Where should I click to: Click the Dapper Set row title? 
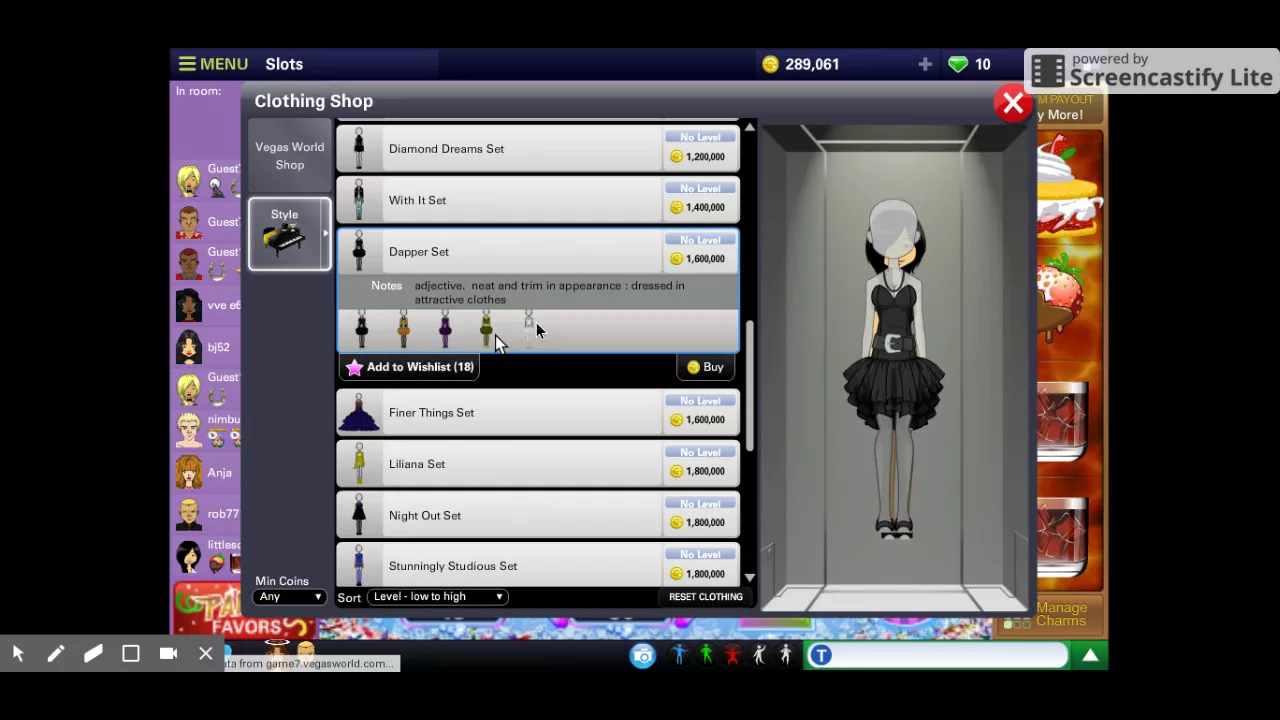pyautogui.click(x=419, y=252)
